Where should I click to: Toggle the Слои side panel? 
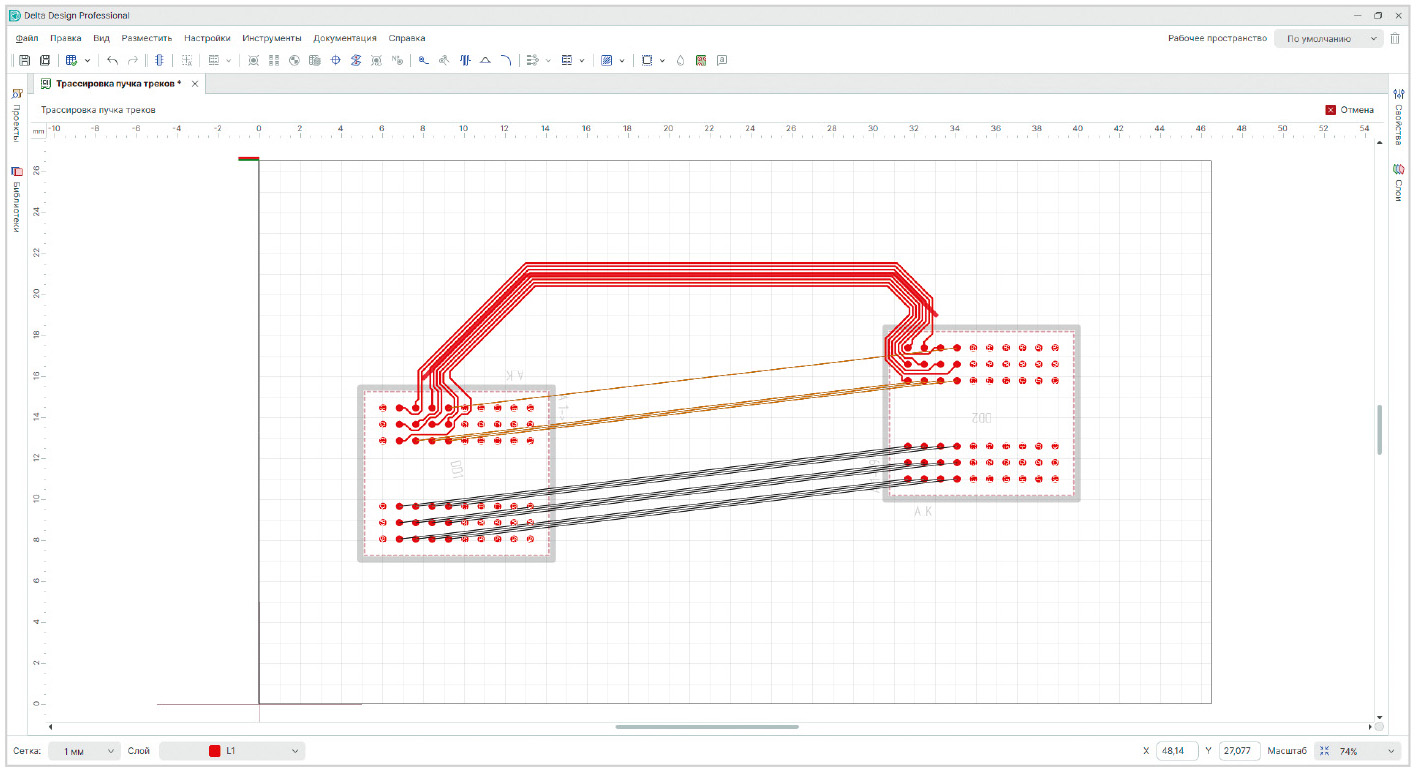1398,183
